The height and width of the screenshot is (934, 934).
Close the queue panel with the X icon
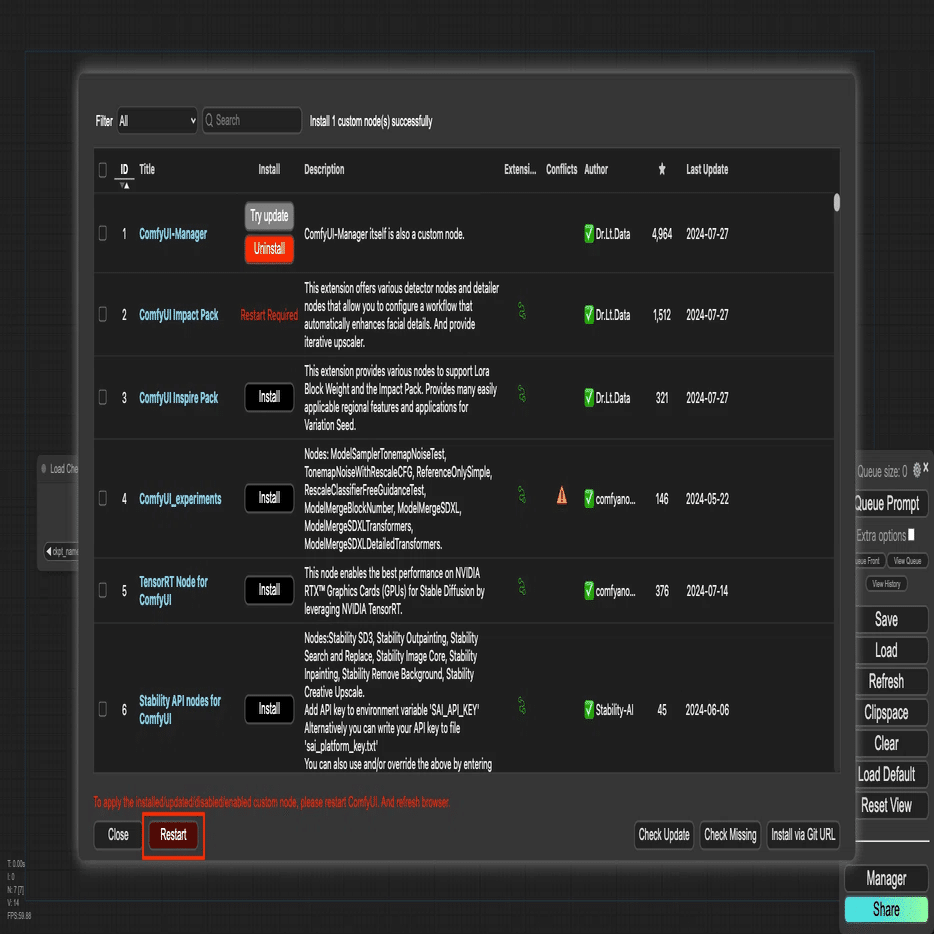pyautogui.click(x=926, y=468)
